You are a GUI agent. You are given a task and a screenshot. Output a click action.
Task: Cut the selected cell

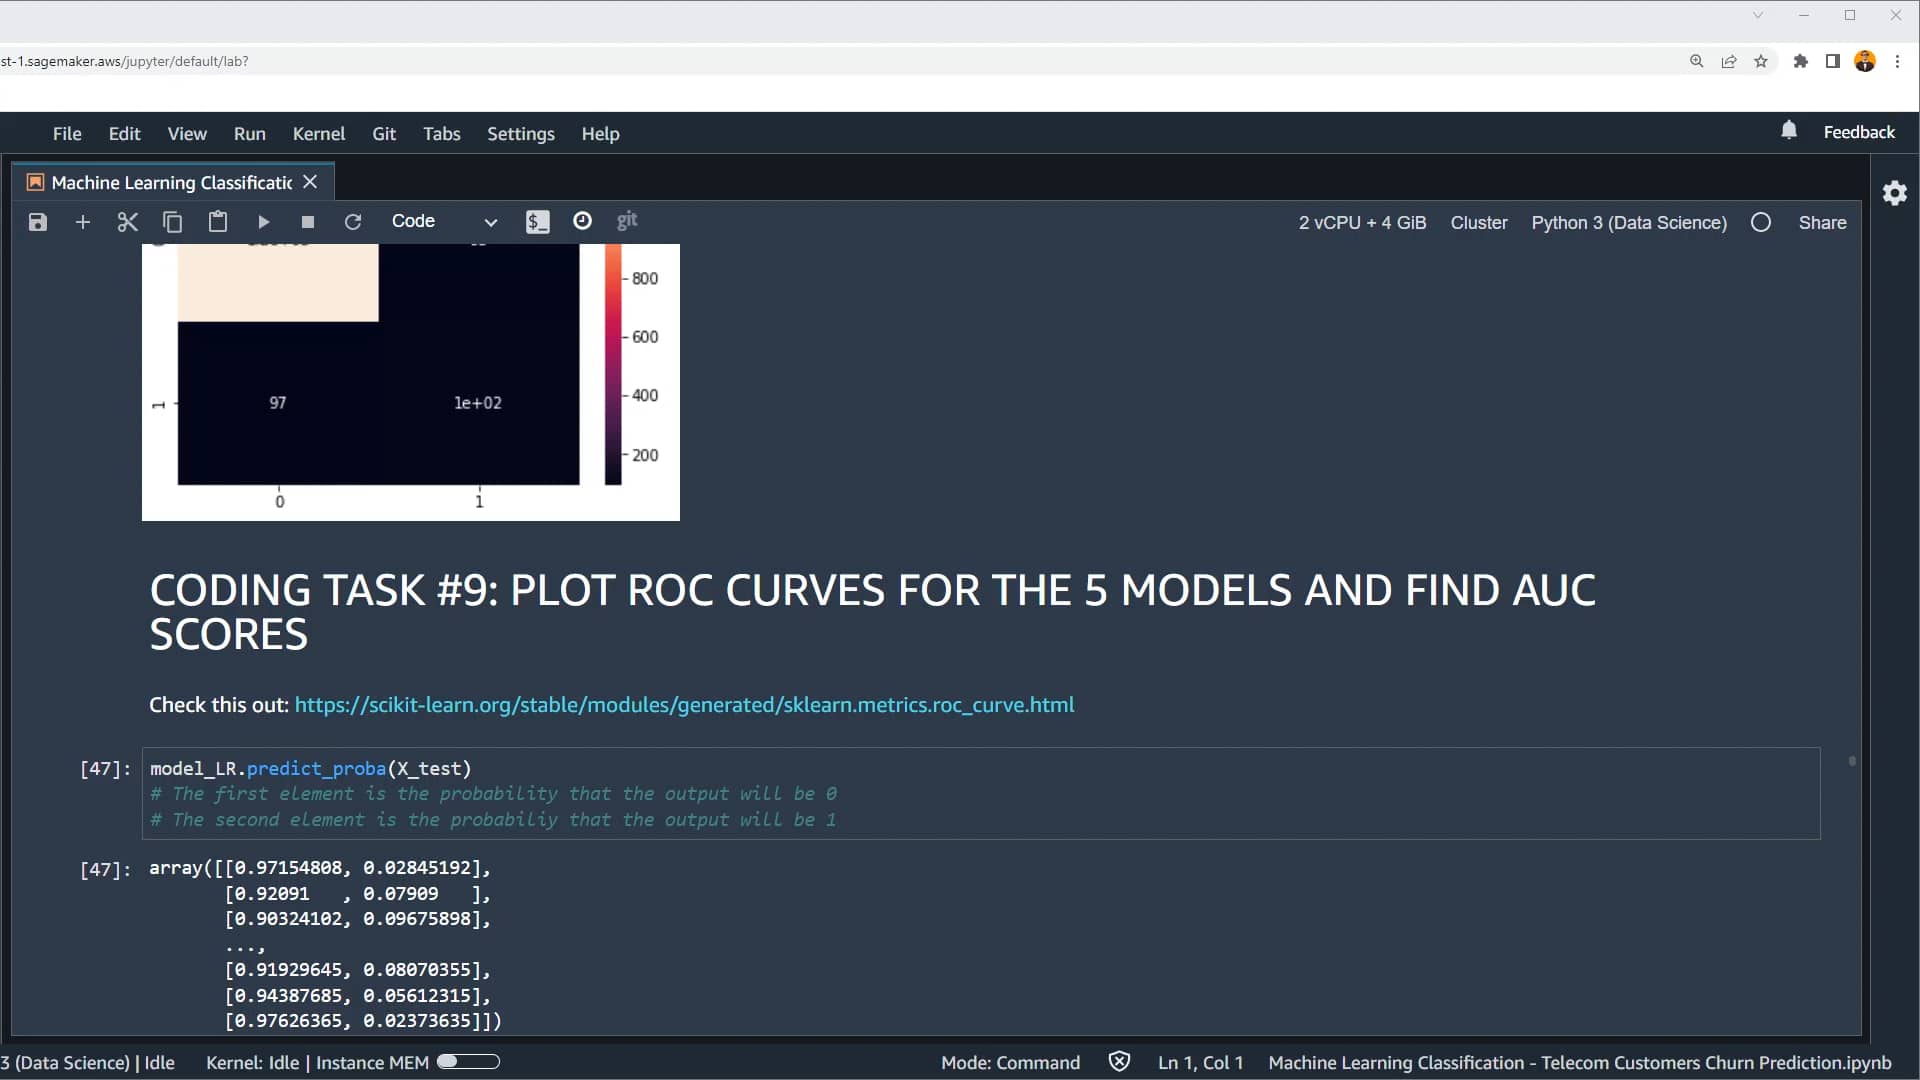point(127,221)
